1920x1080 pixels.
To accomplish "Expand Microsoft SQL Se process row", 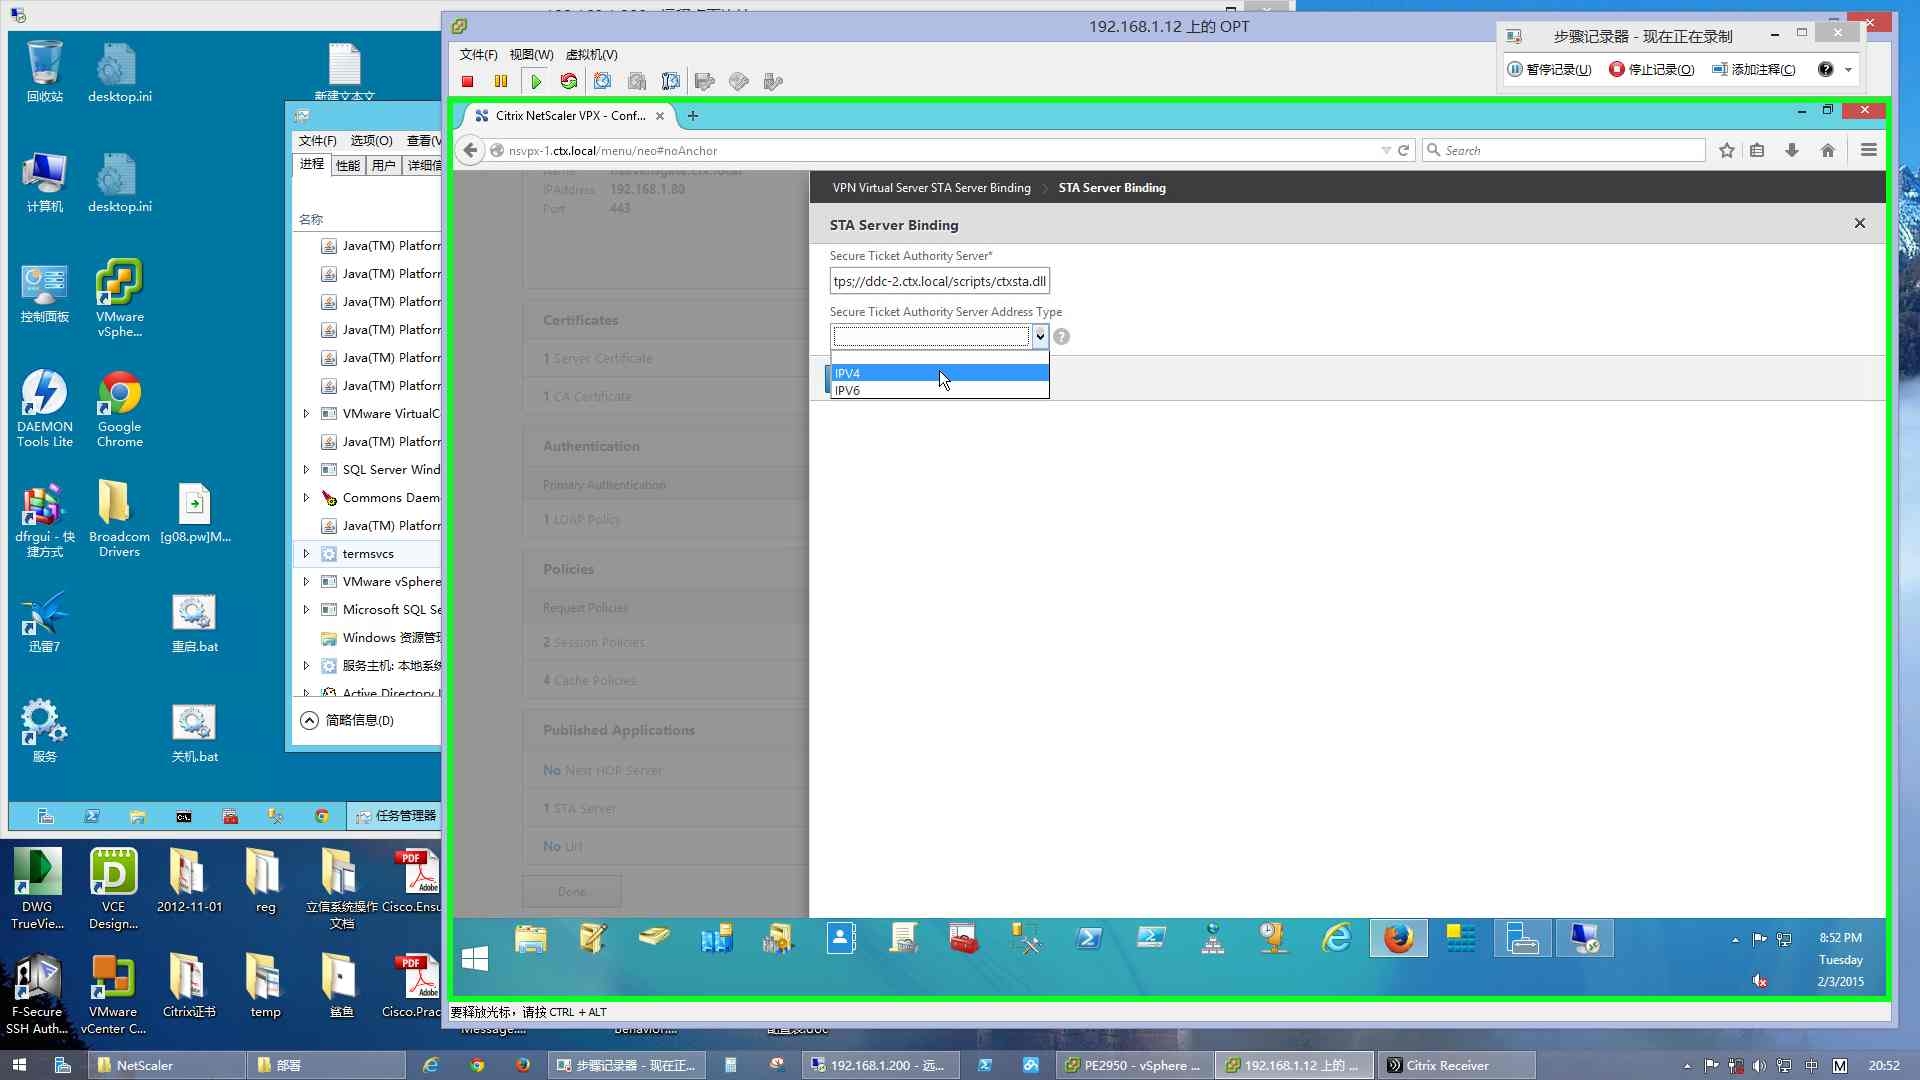I will point(306,610).
